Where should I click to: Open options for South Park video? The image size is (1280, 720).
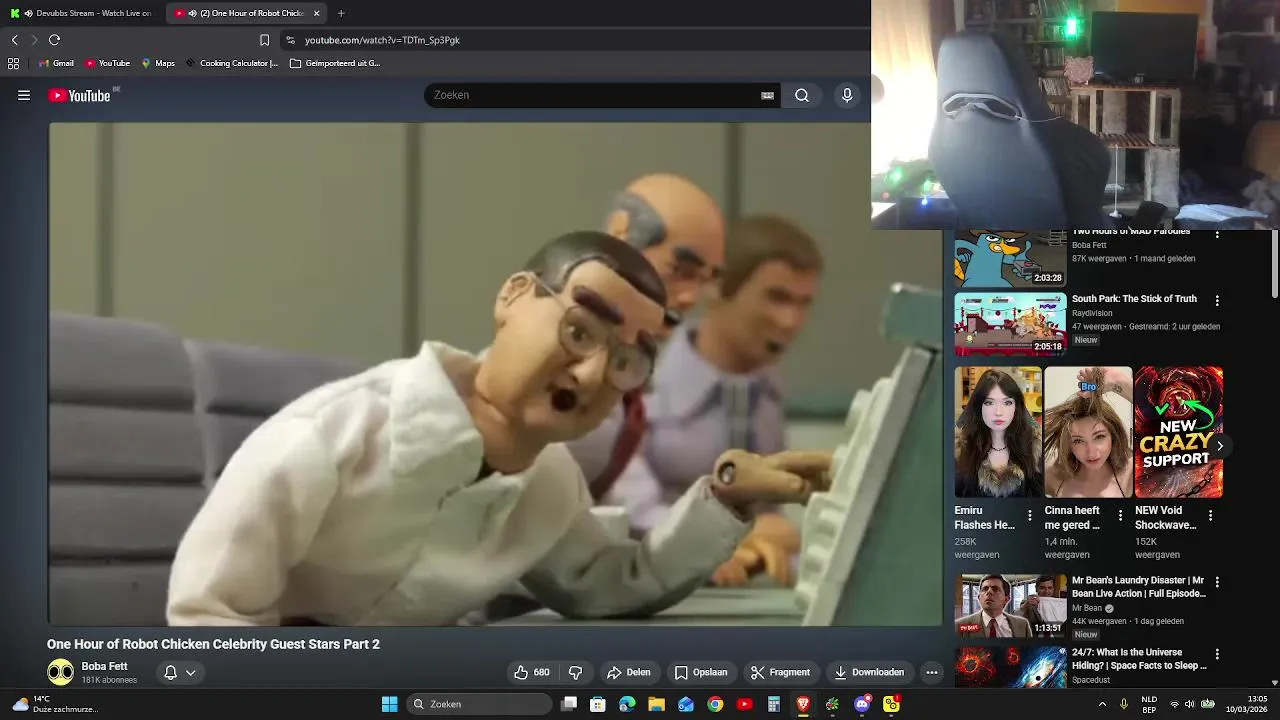tap(1217, 301)
